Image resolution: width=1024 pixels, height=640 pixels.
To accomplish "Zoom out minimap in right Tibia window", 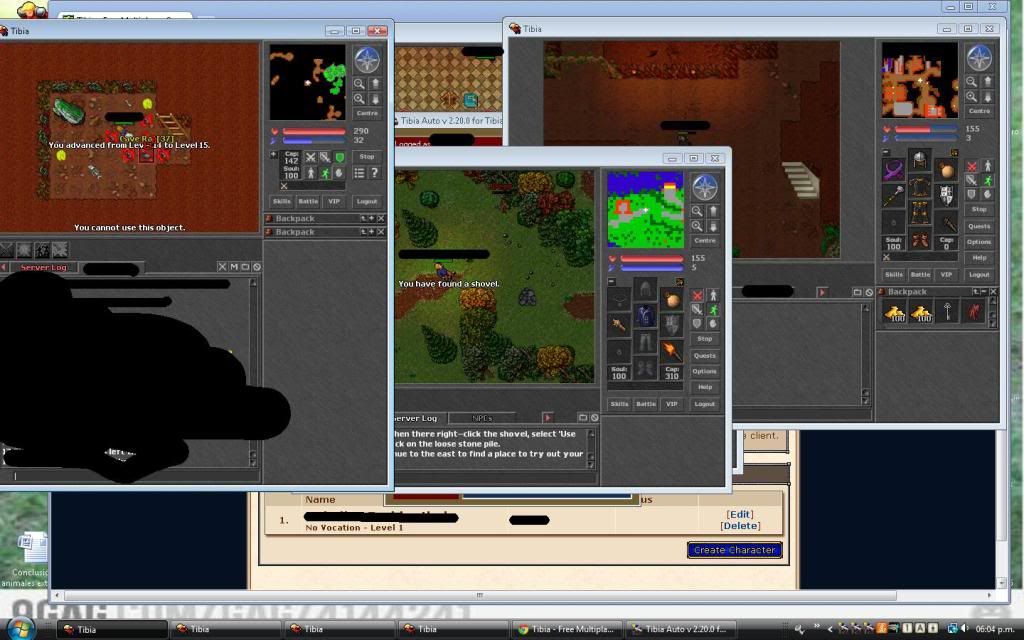I will [972, 82].
